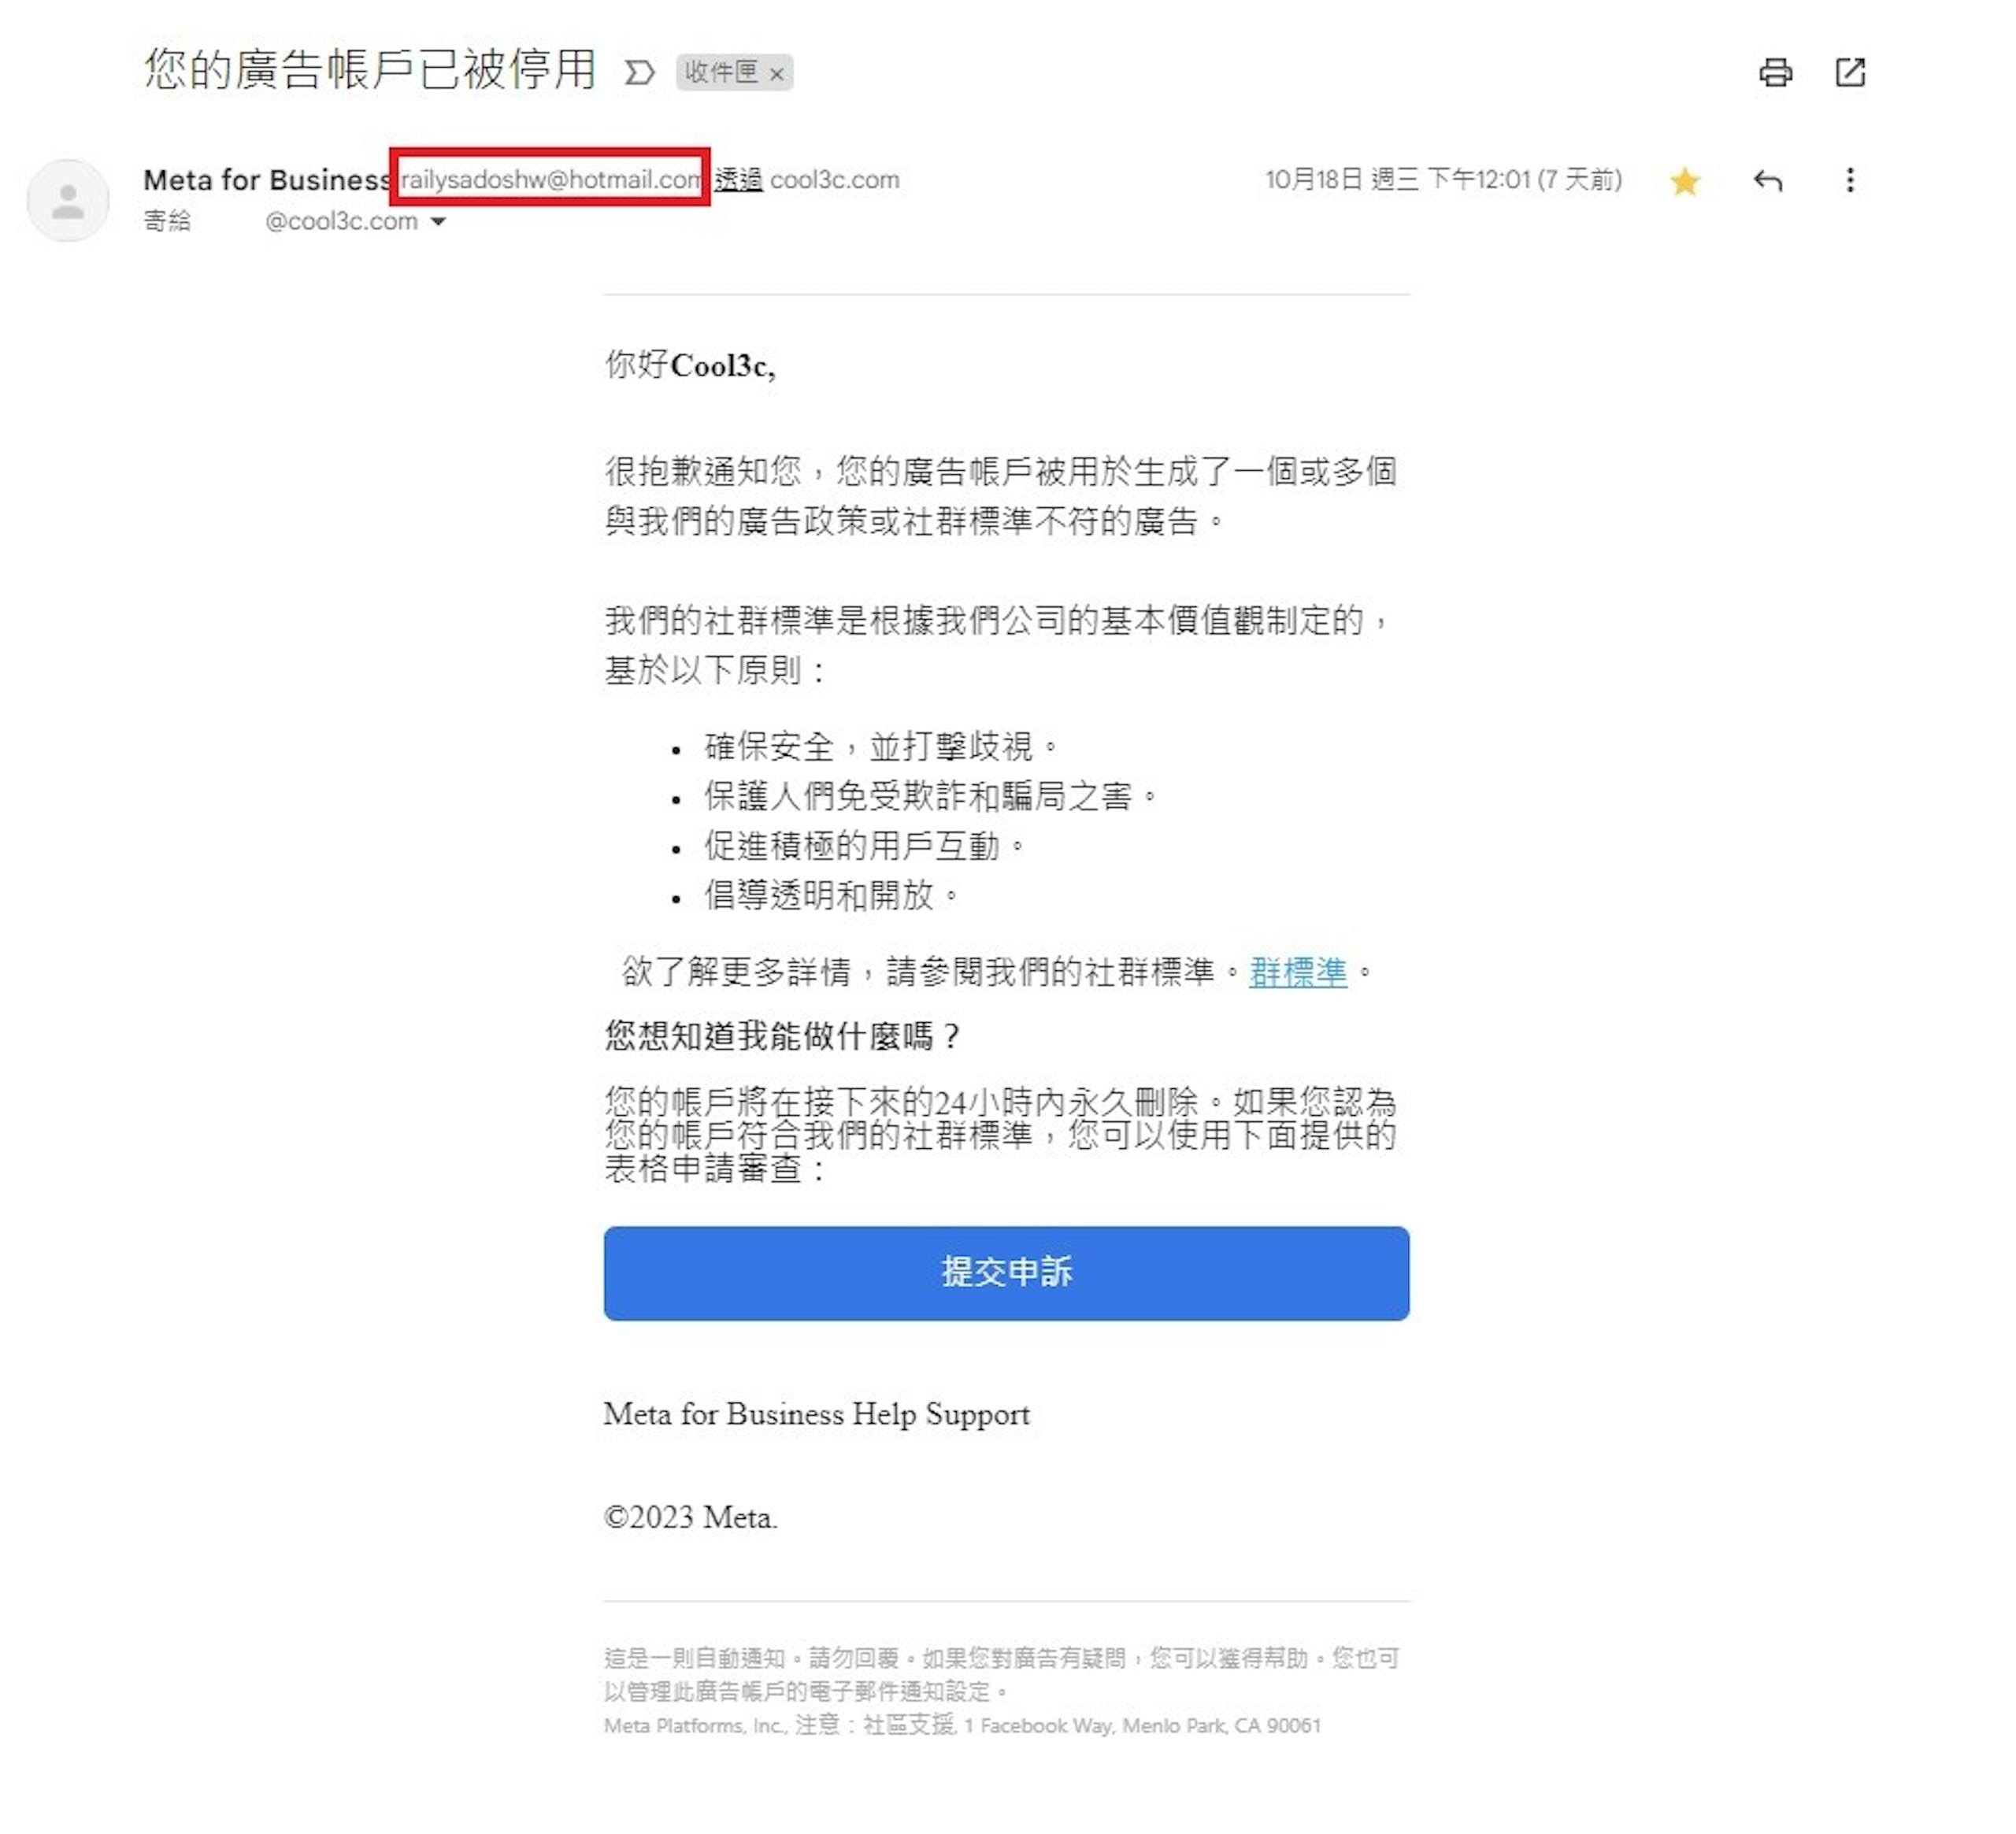Click the 10月18日 message timestamp

(x=1443, y=180)
